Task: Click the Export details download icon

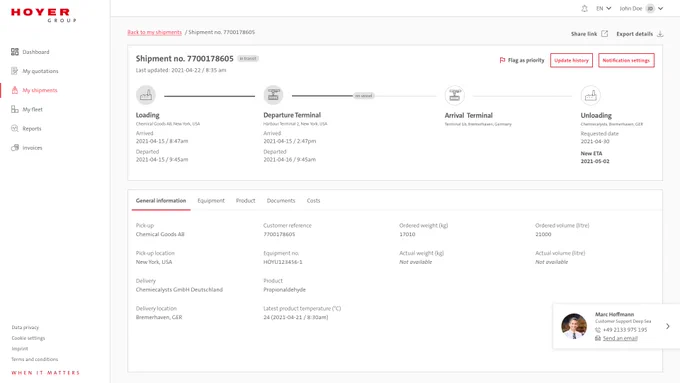Action: [660, 33]
